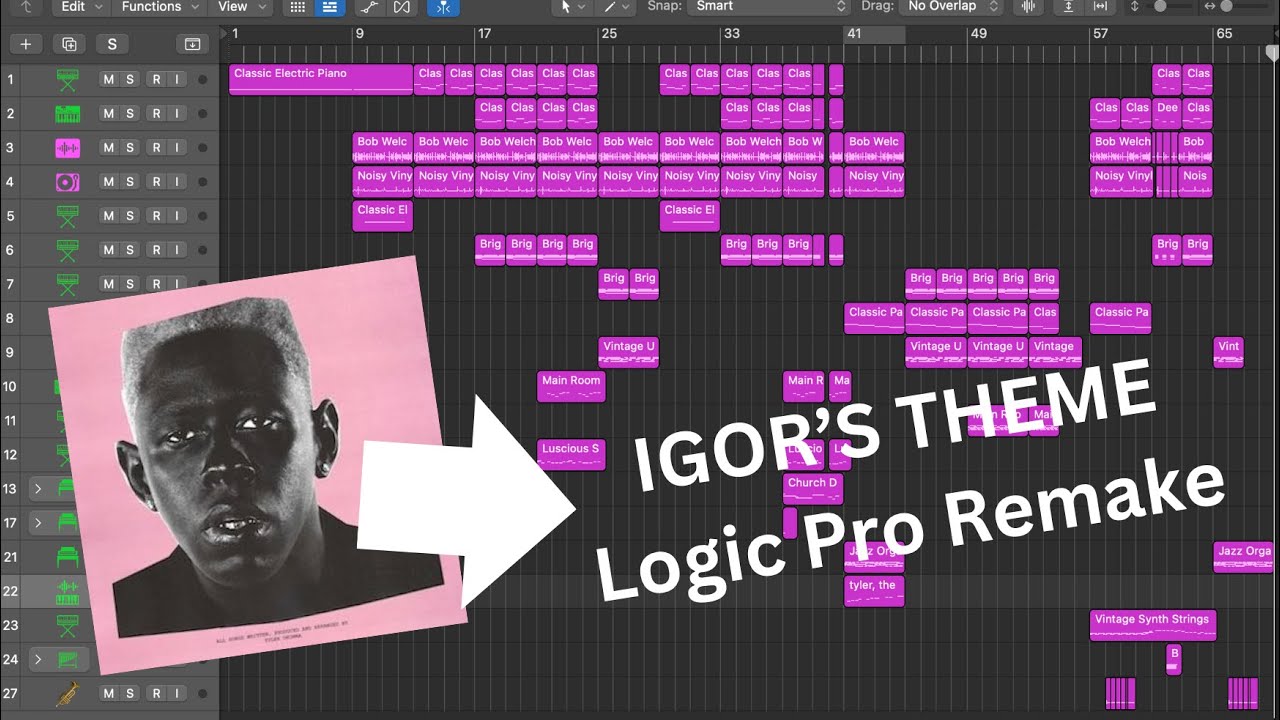Solo track 2
This screenshot has width=1280, height=720.
[130, 114]
